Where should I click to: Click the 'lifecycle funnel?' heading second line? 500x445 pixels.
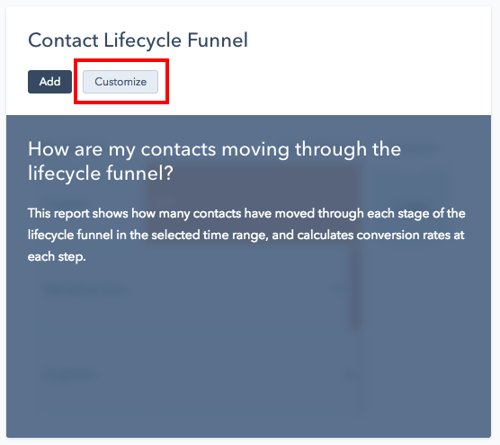tap(101, 173)
